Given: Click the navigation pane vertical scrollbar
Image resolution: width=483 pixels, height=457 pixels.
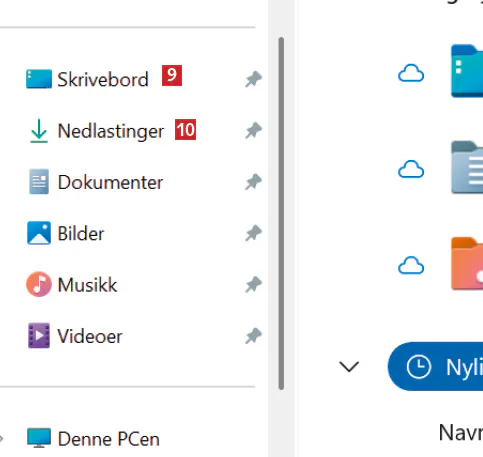Looking at the screenshot, I should 281,213.
